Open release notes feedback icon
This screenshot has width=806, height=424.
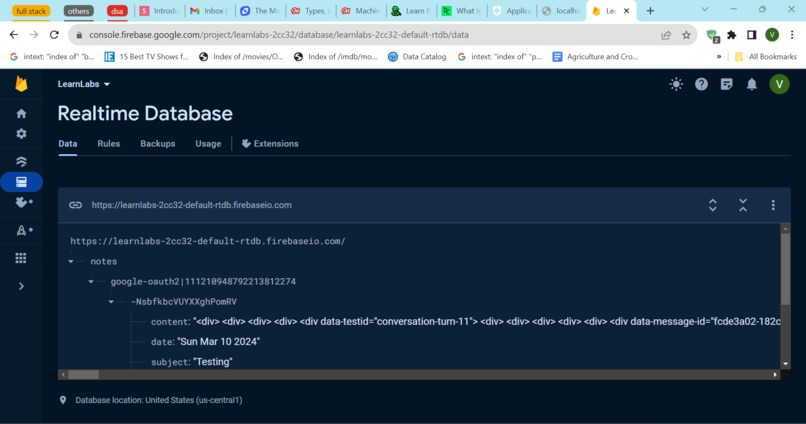click(726, 84)
